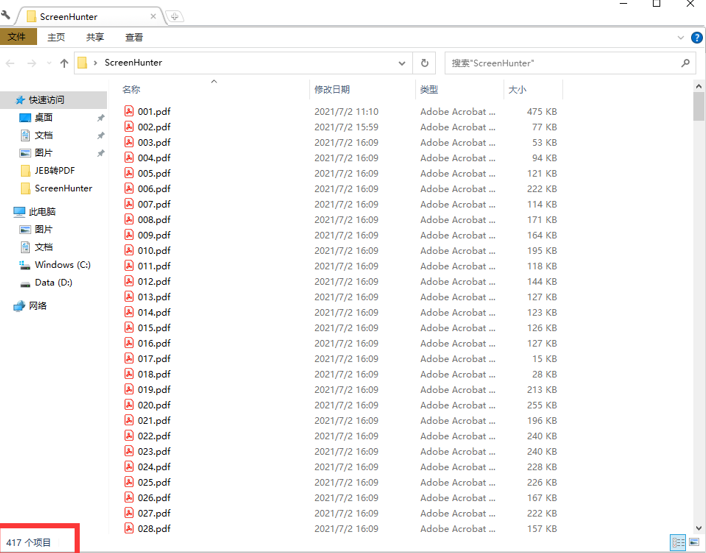Click the pin icon beside pinned 文档
The image size is (706, 553).
100,136
